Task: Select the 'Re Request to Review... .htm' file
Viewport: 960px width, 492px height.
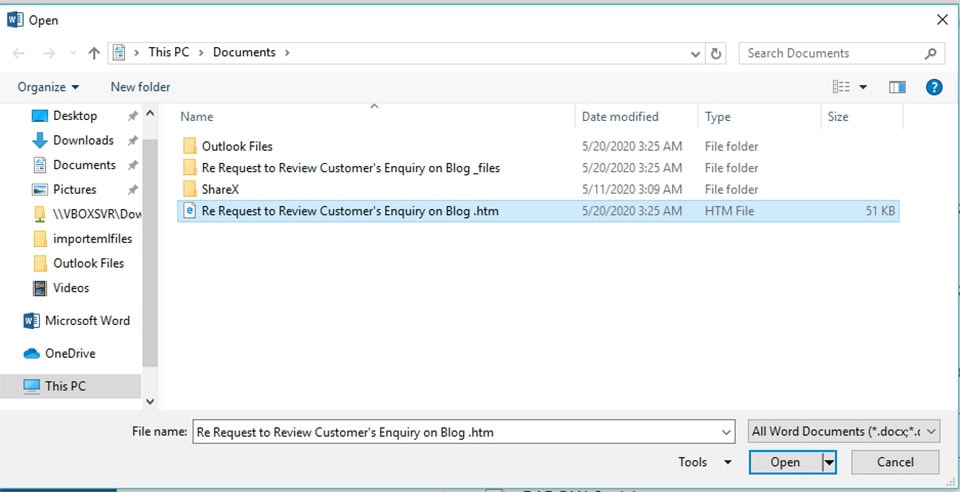Action: [x=538, y=211]
